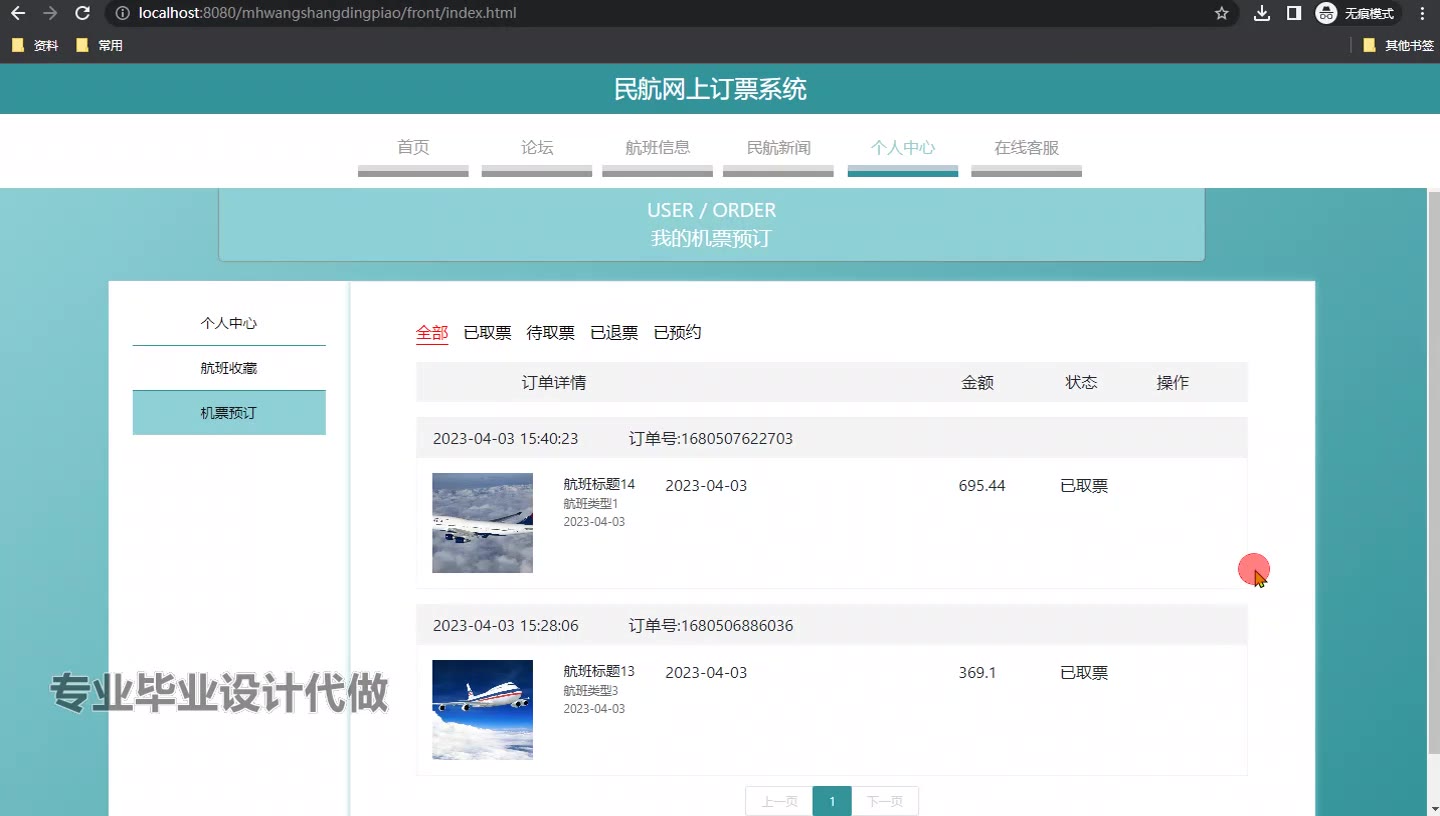Viewport: 1440px width, 816px height.
Task: Open Chrome three-dot menu
Action: coord(1422,13)
